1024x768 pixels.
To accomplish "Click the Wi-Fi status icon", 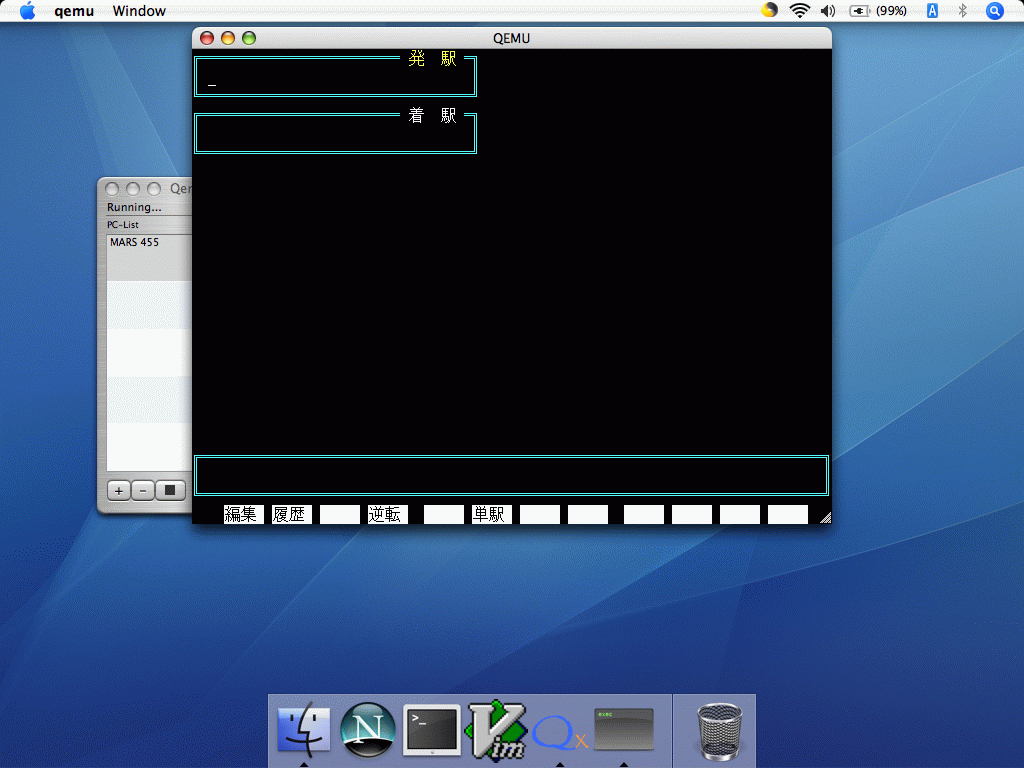I will click(x=799, y=10).
